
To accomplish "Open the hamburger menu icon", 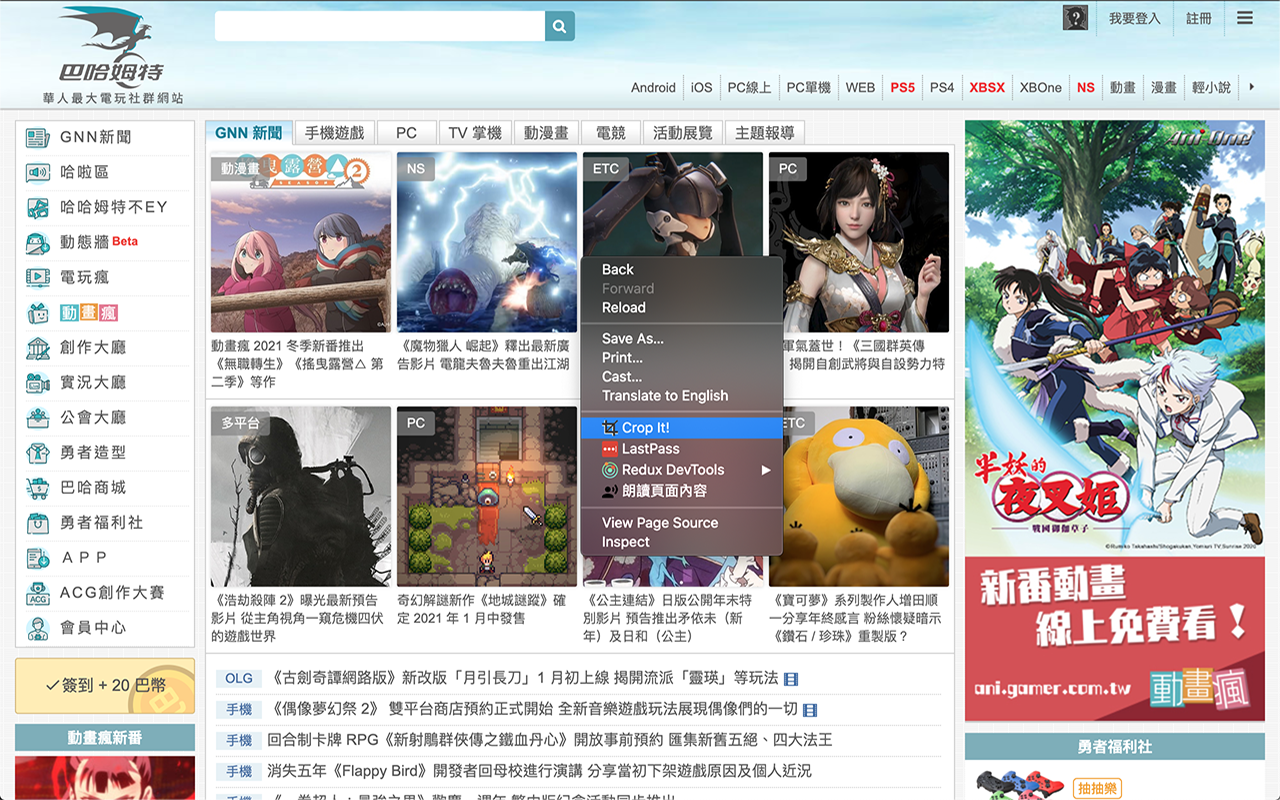I will click(x=1244, y=18).
